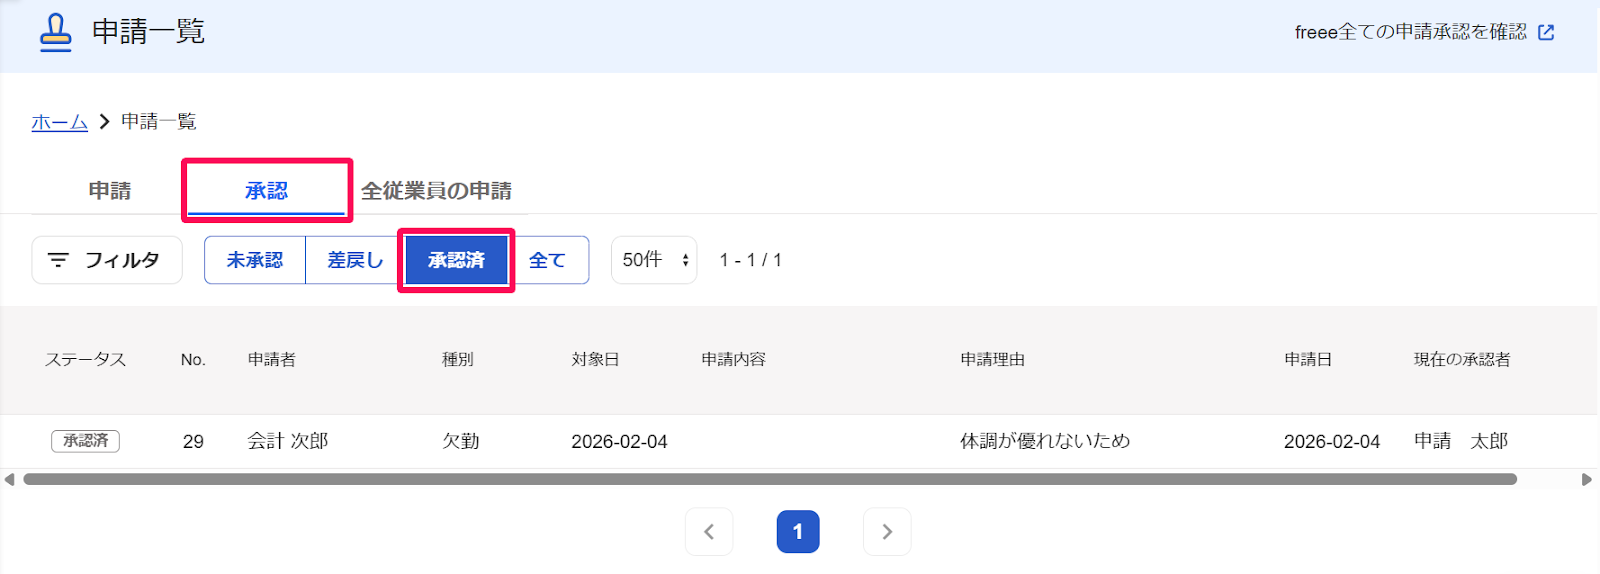1600x574 pixels.
Task: Click the scrollbar left arrow
Action: pos(9,479)
